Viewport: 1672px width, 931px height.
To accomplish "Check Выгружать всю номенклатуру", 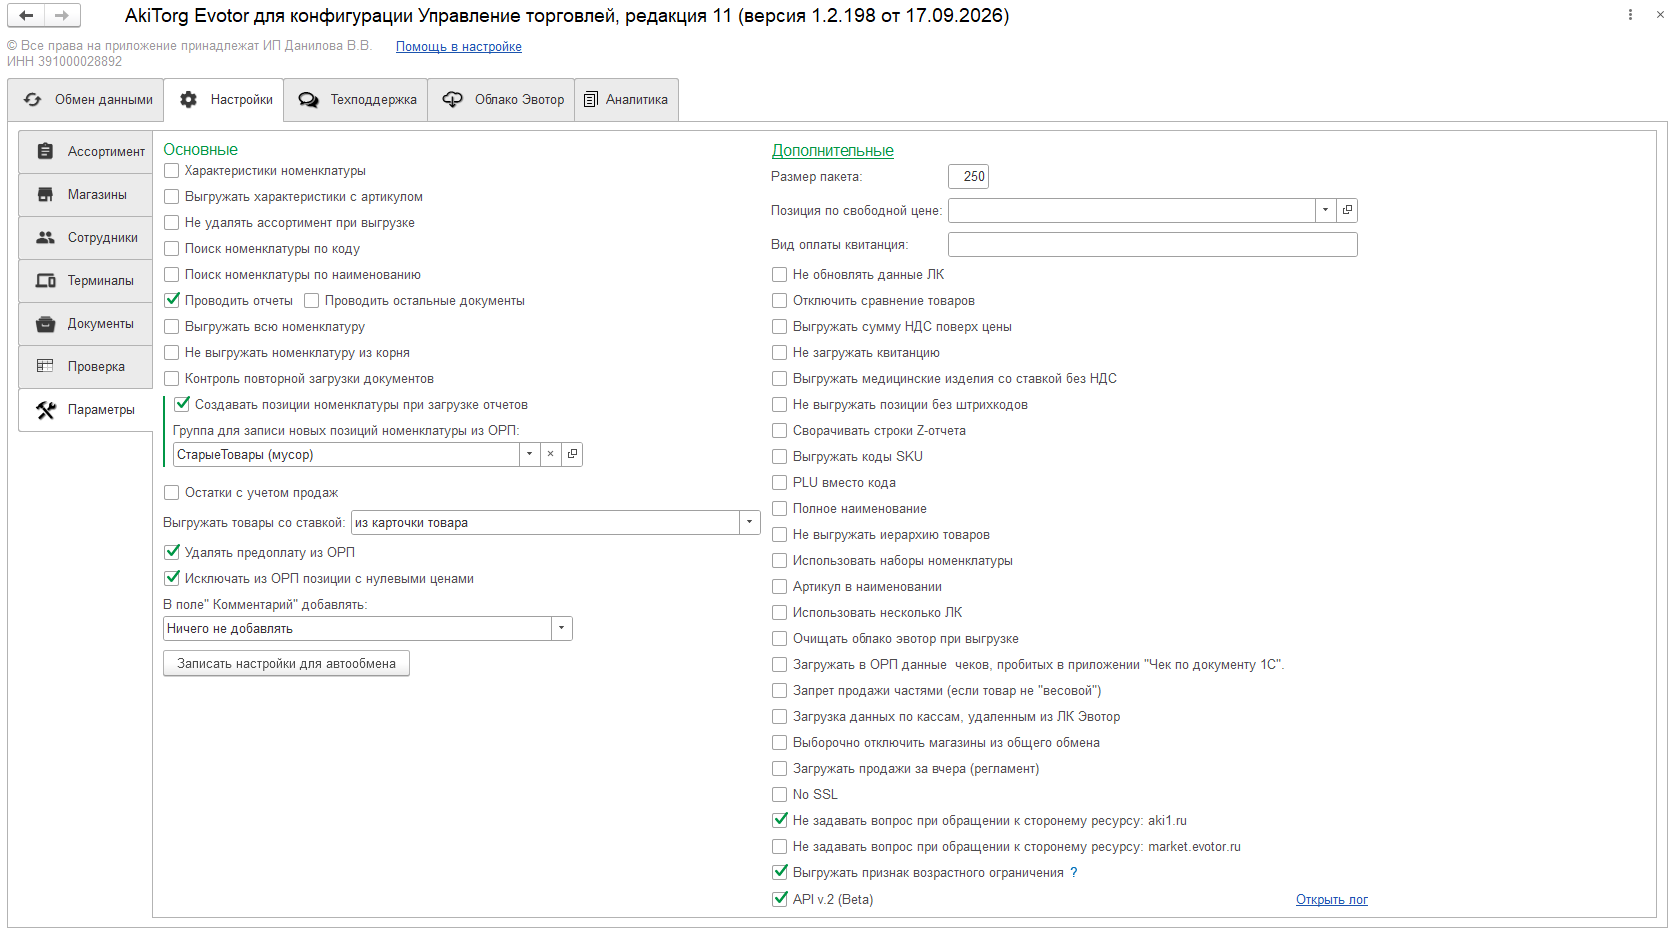I will coord(172,327).
